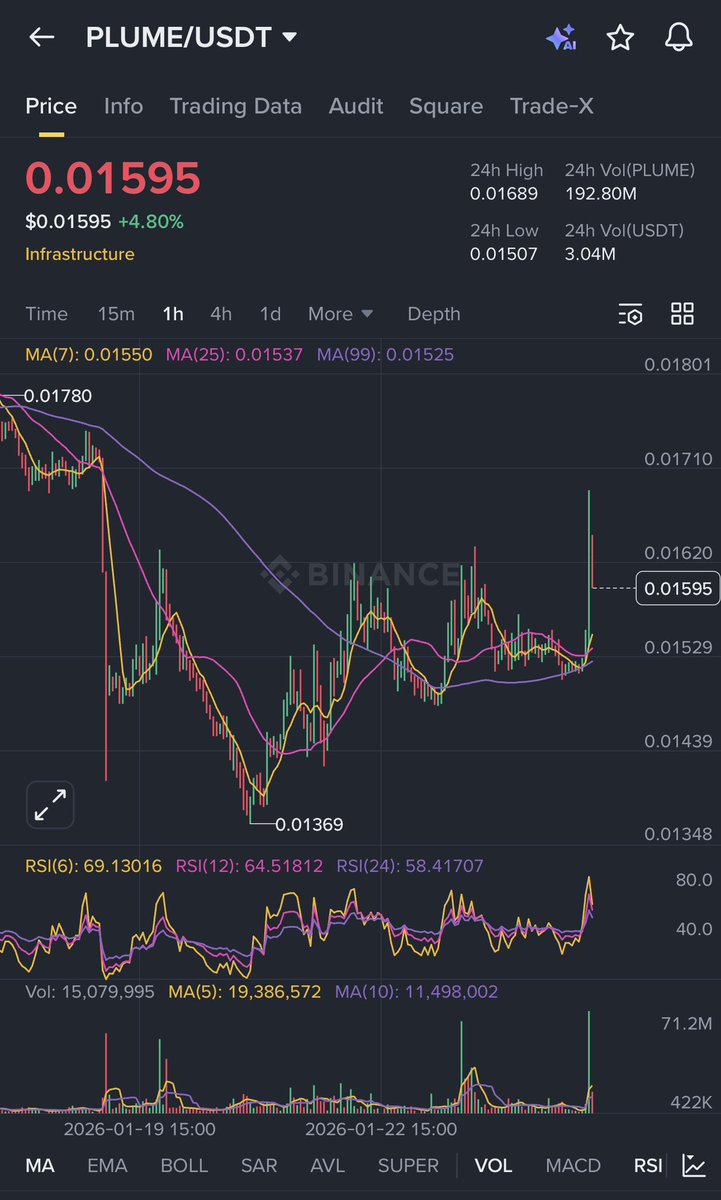This screenshot has height=1200, width=721.
Task: Show the Depth chart
Action: [x=434, y=314]
